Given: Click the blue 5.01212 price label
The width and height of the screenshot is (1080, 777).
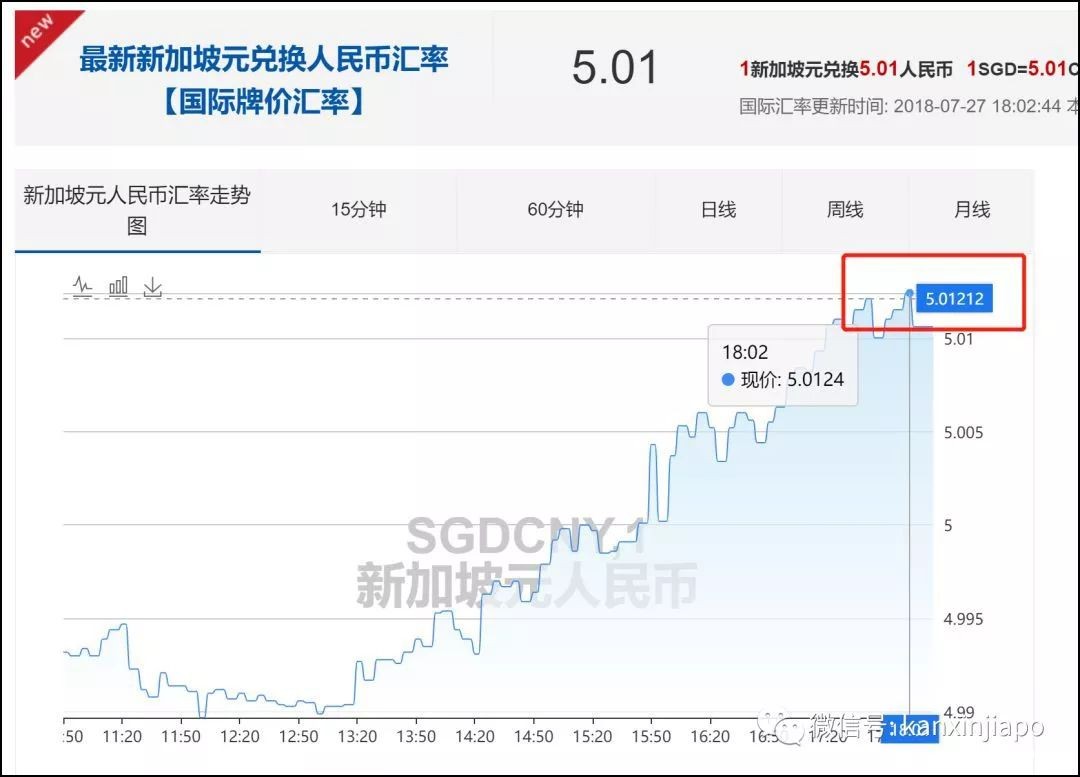Looking at the screenshot, I should point(954,298).
